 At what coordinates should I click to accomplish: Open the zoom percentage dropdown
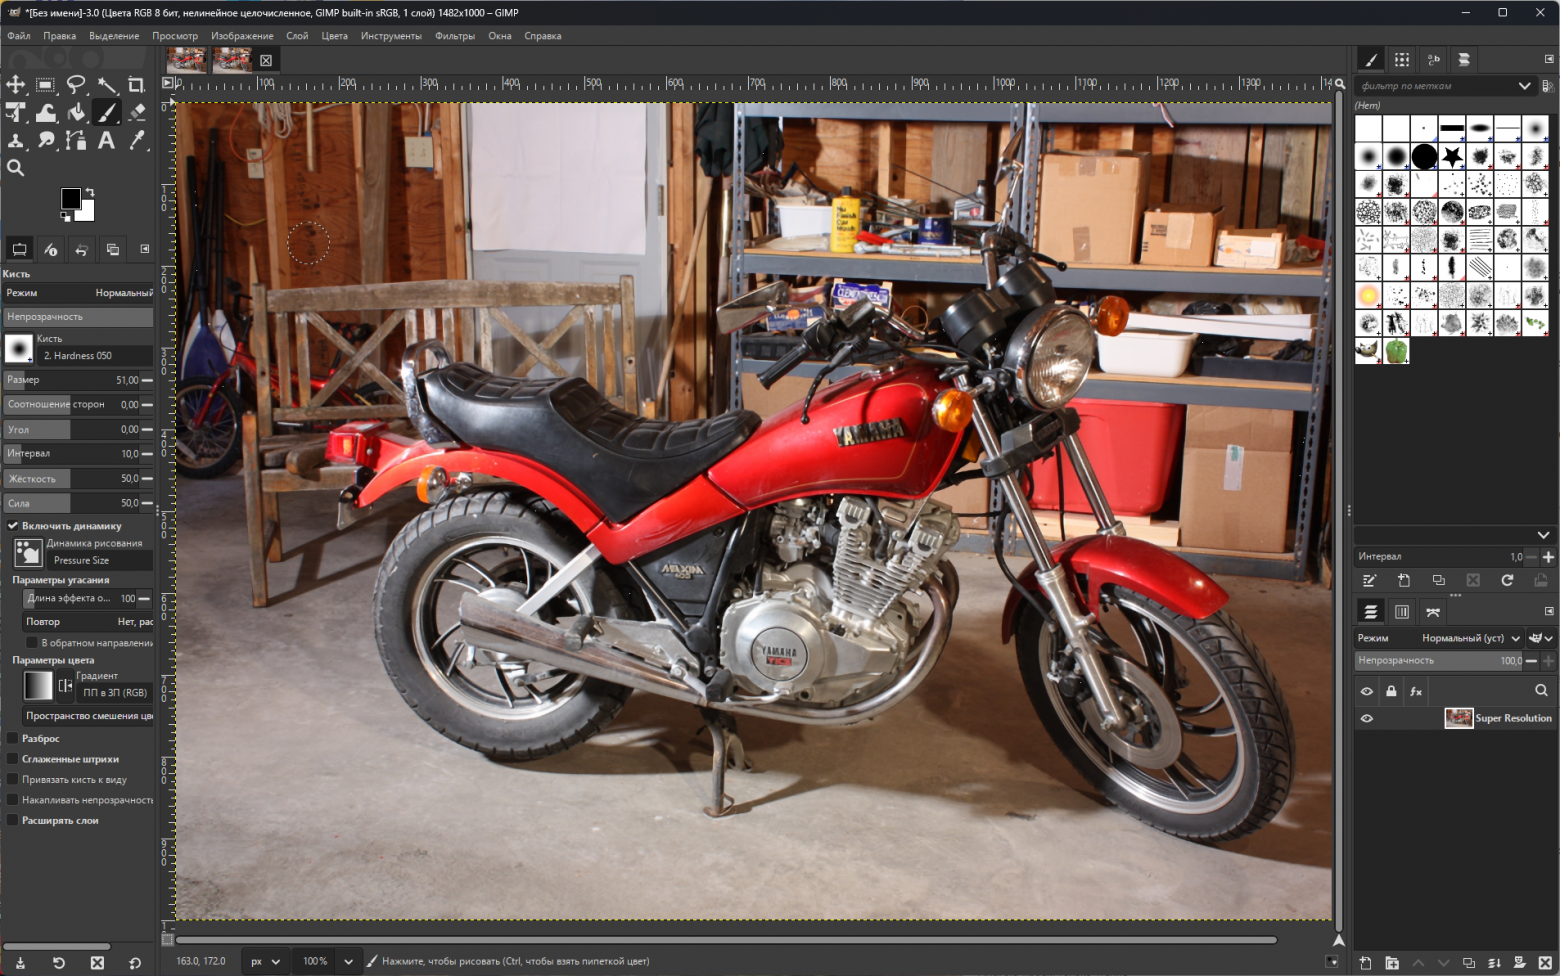(348, 961)
